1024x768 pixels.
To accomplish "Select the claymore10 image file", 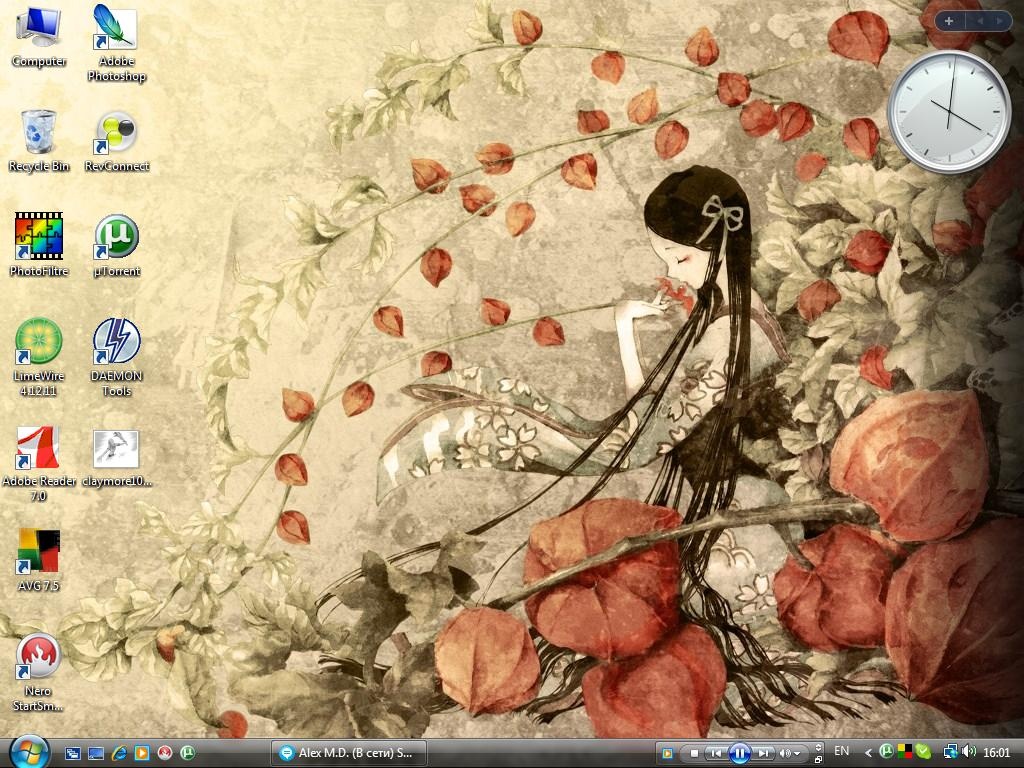I will pyautogui.click(x=117, y=458).
